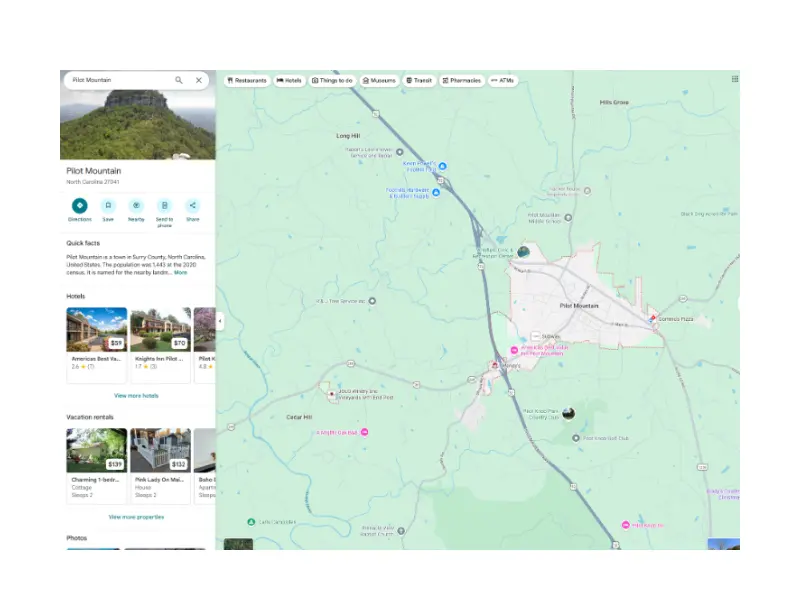Click View more properties link
The image size is (800, 600).
coord(136,517)
